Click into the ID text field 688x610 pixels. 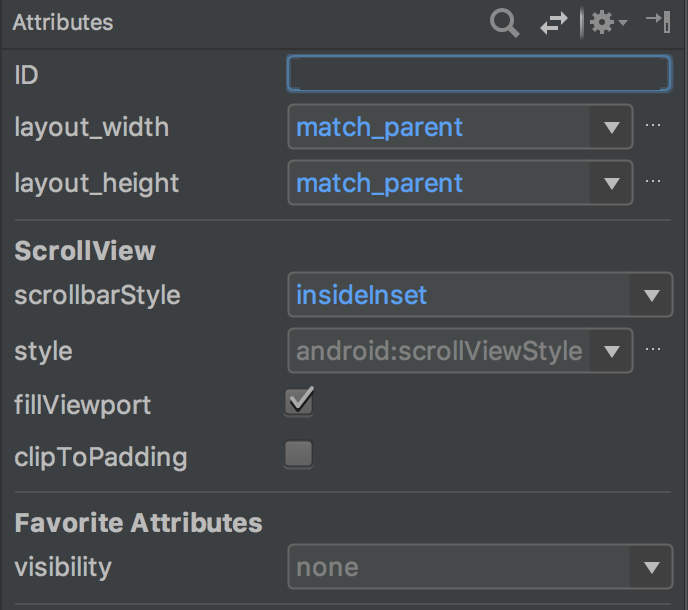pyautogui.click(x=479, y=74)
